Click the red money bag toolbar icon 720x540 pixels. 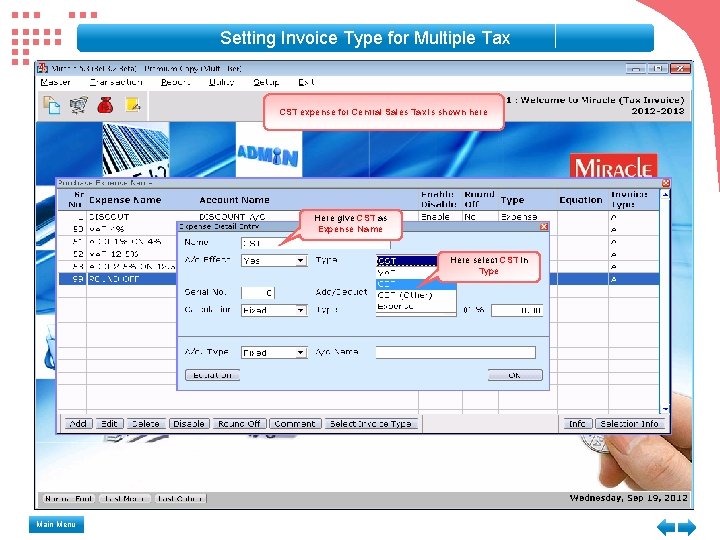[x=105, y=105]
